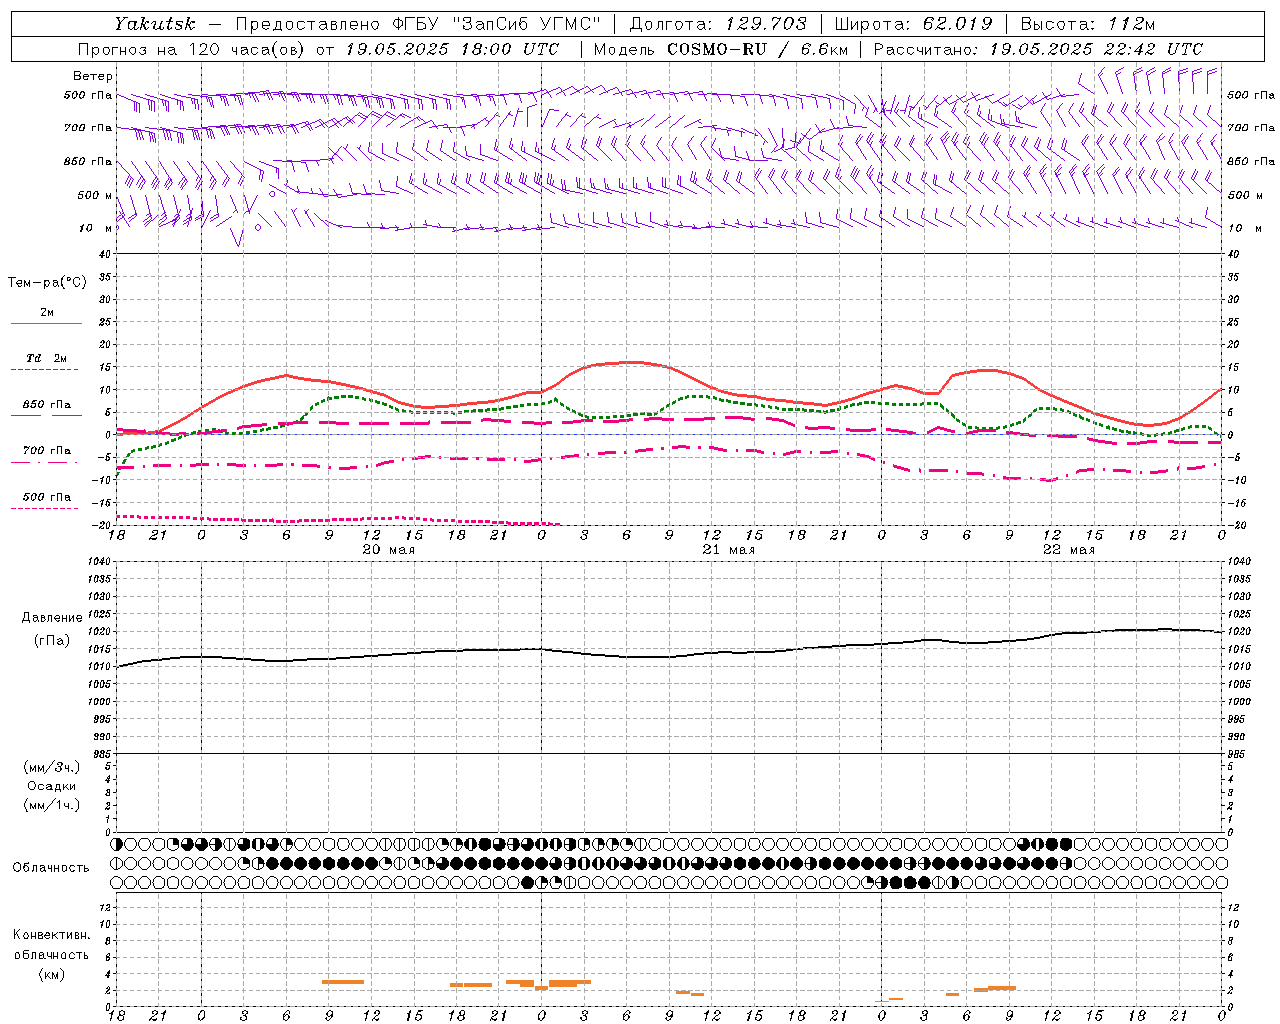Click the Долгота: 129.703 value
Screen dimensions: 1280x1024
(x=717, y=24)
